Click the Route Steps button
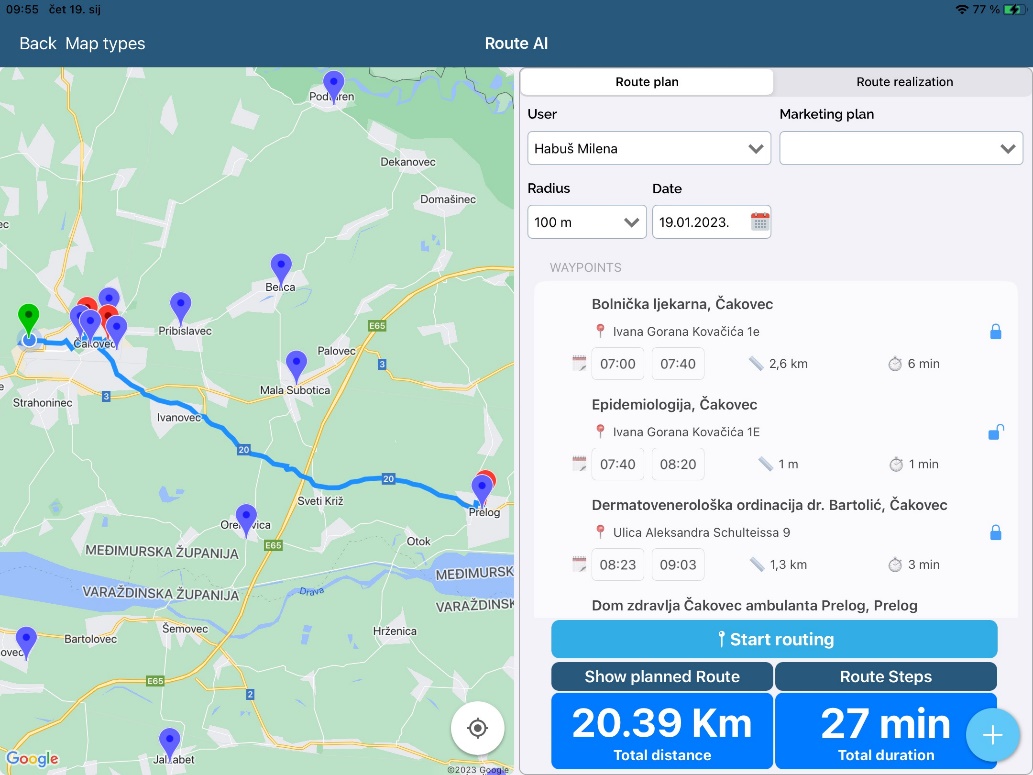The width and height of the screenshot is (1033, 775). point(885,677)
